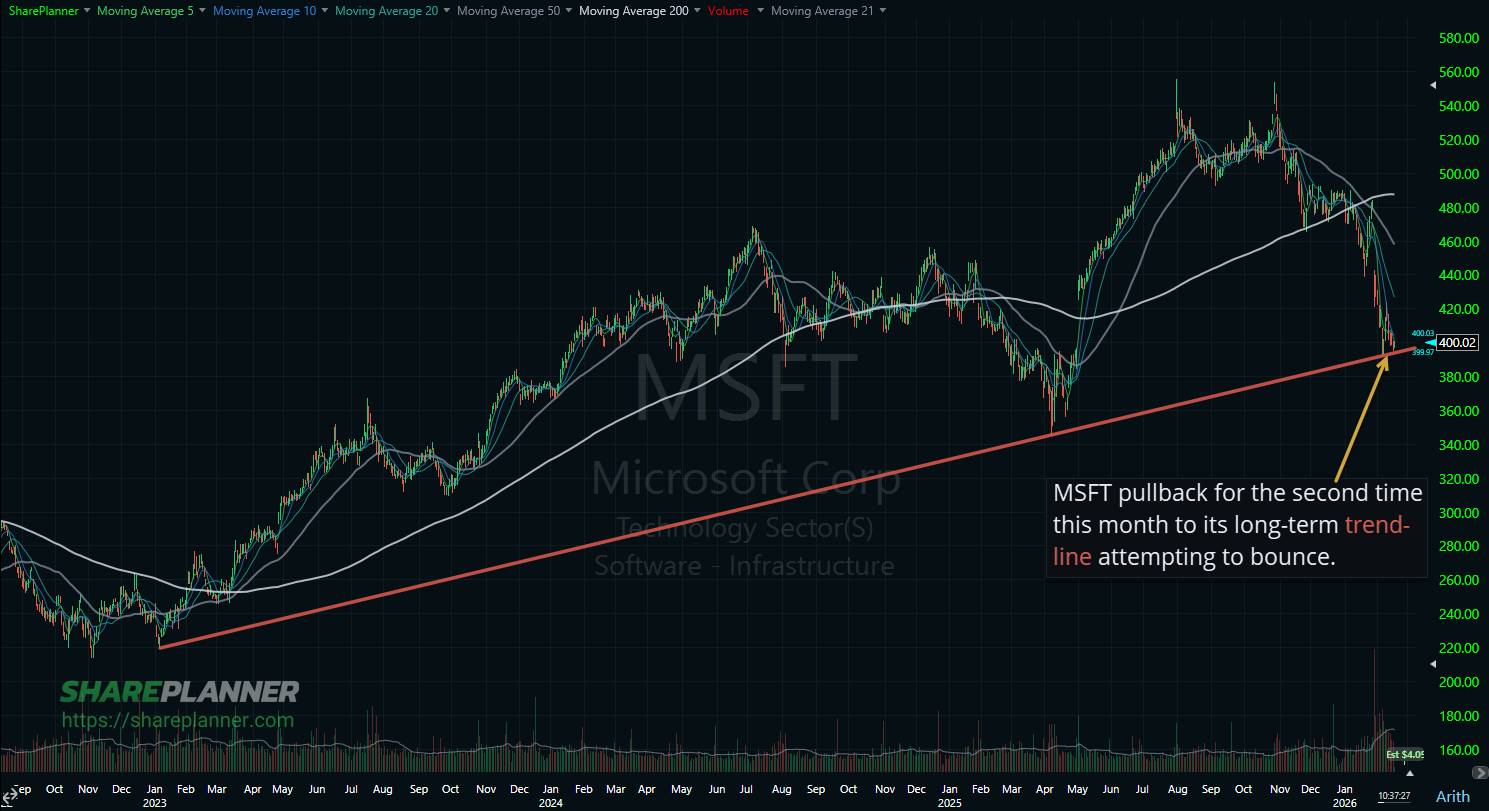Toggle the Volume indicator visibility
Viewport: 1489px width, 811px height.
728,11
